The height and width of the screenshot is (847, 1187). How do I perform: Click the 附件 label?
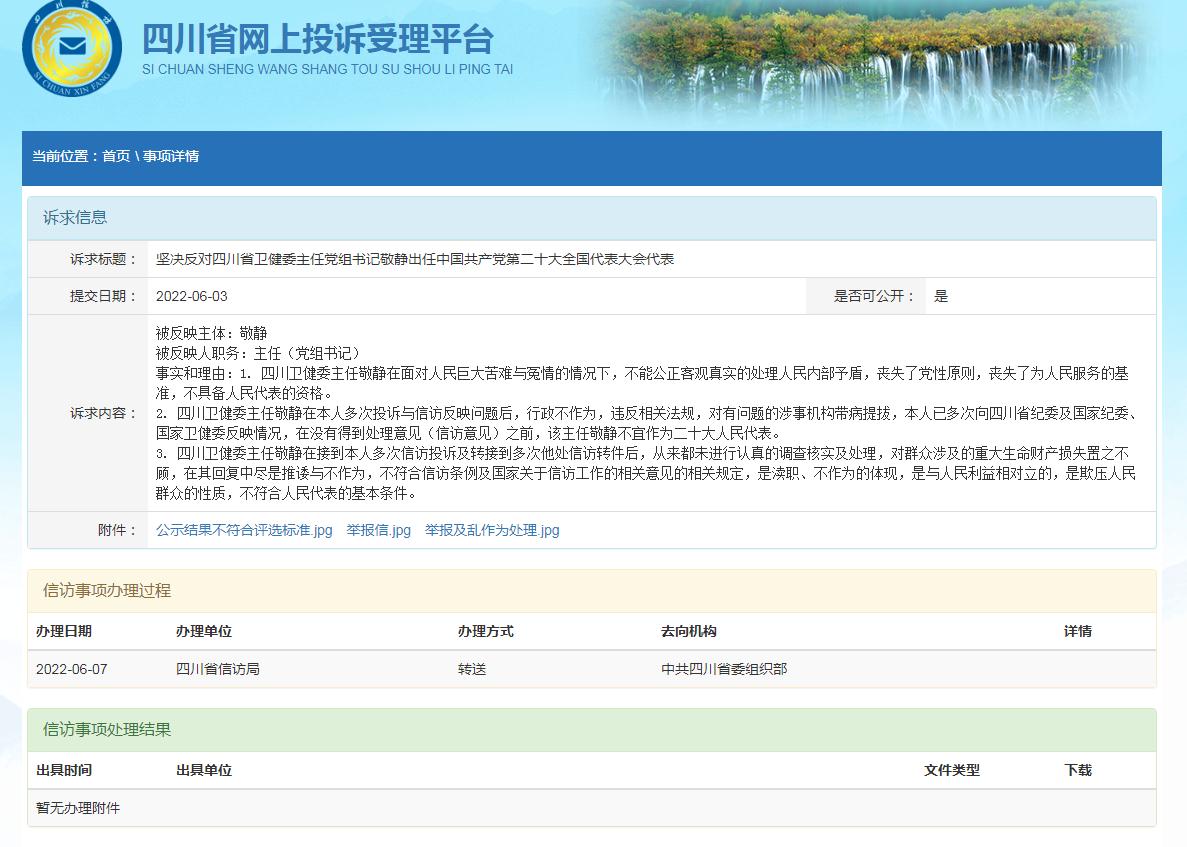click(117, 530)
